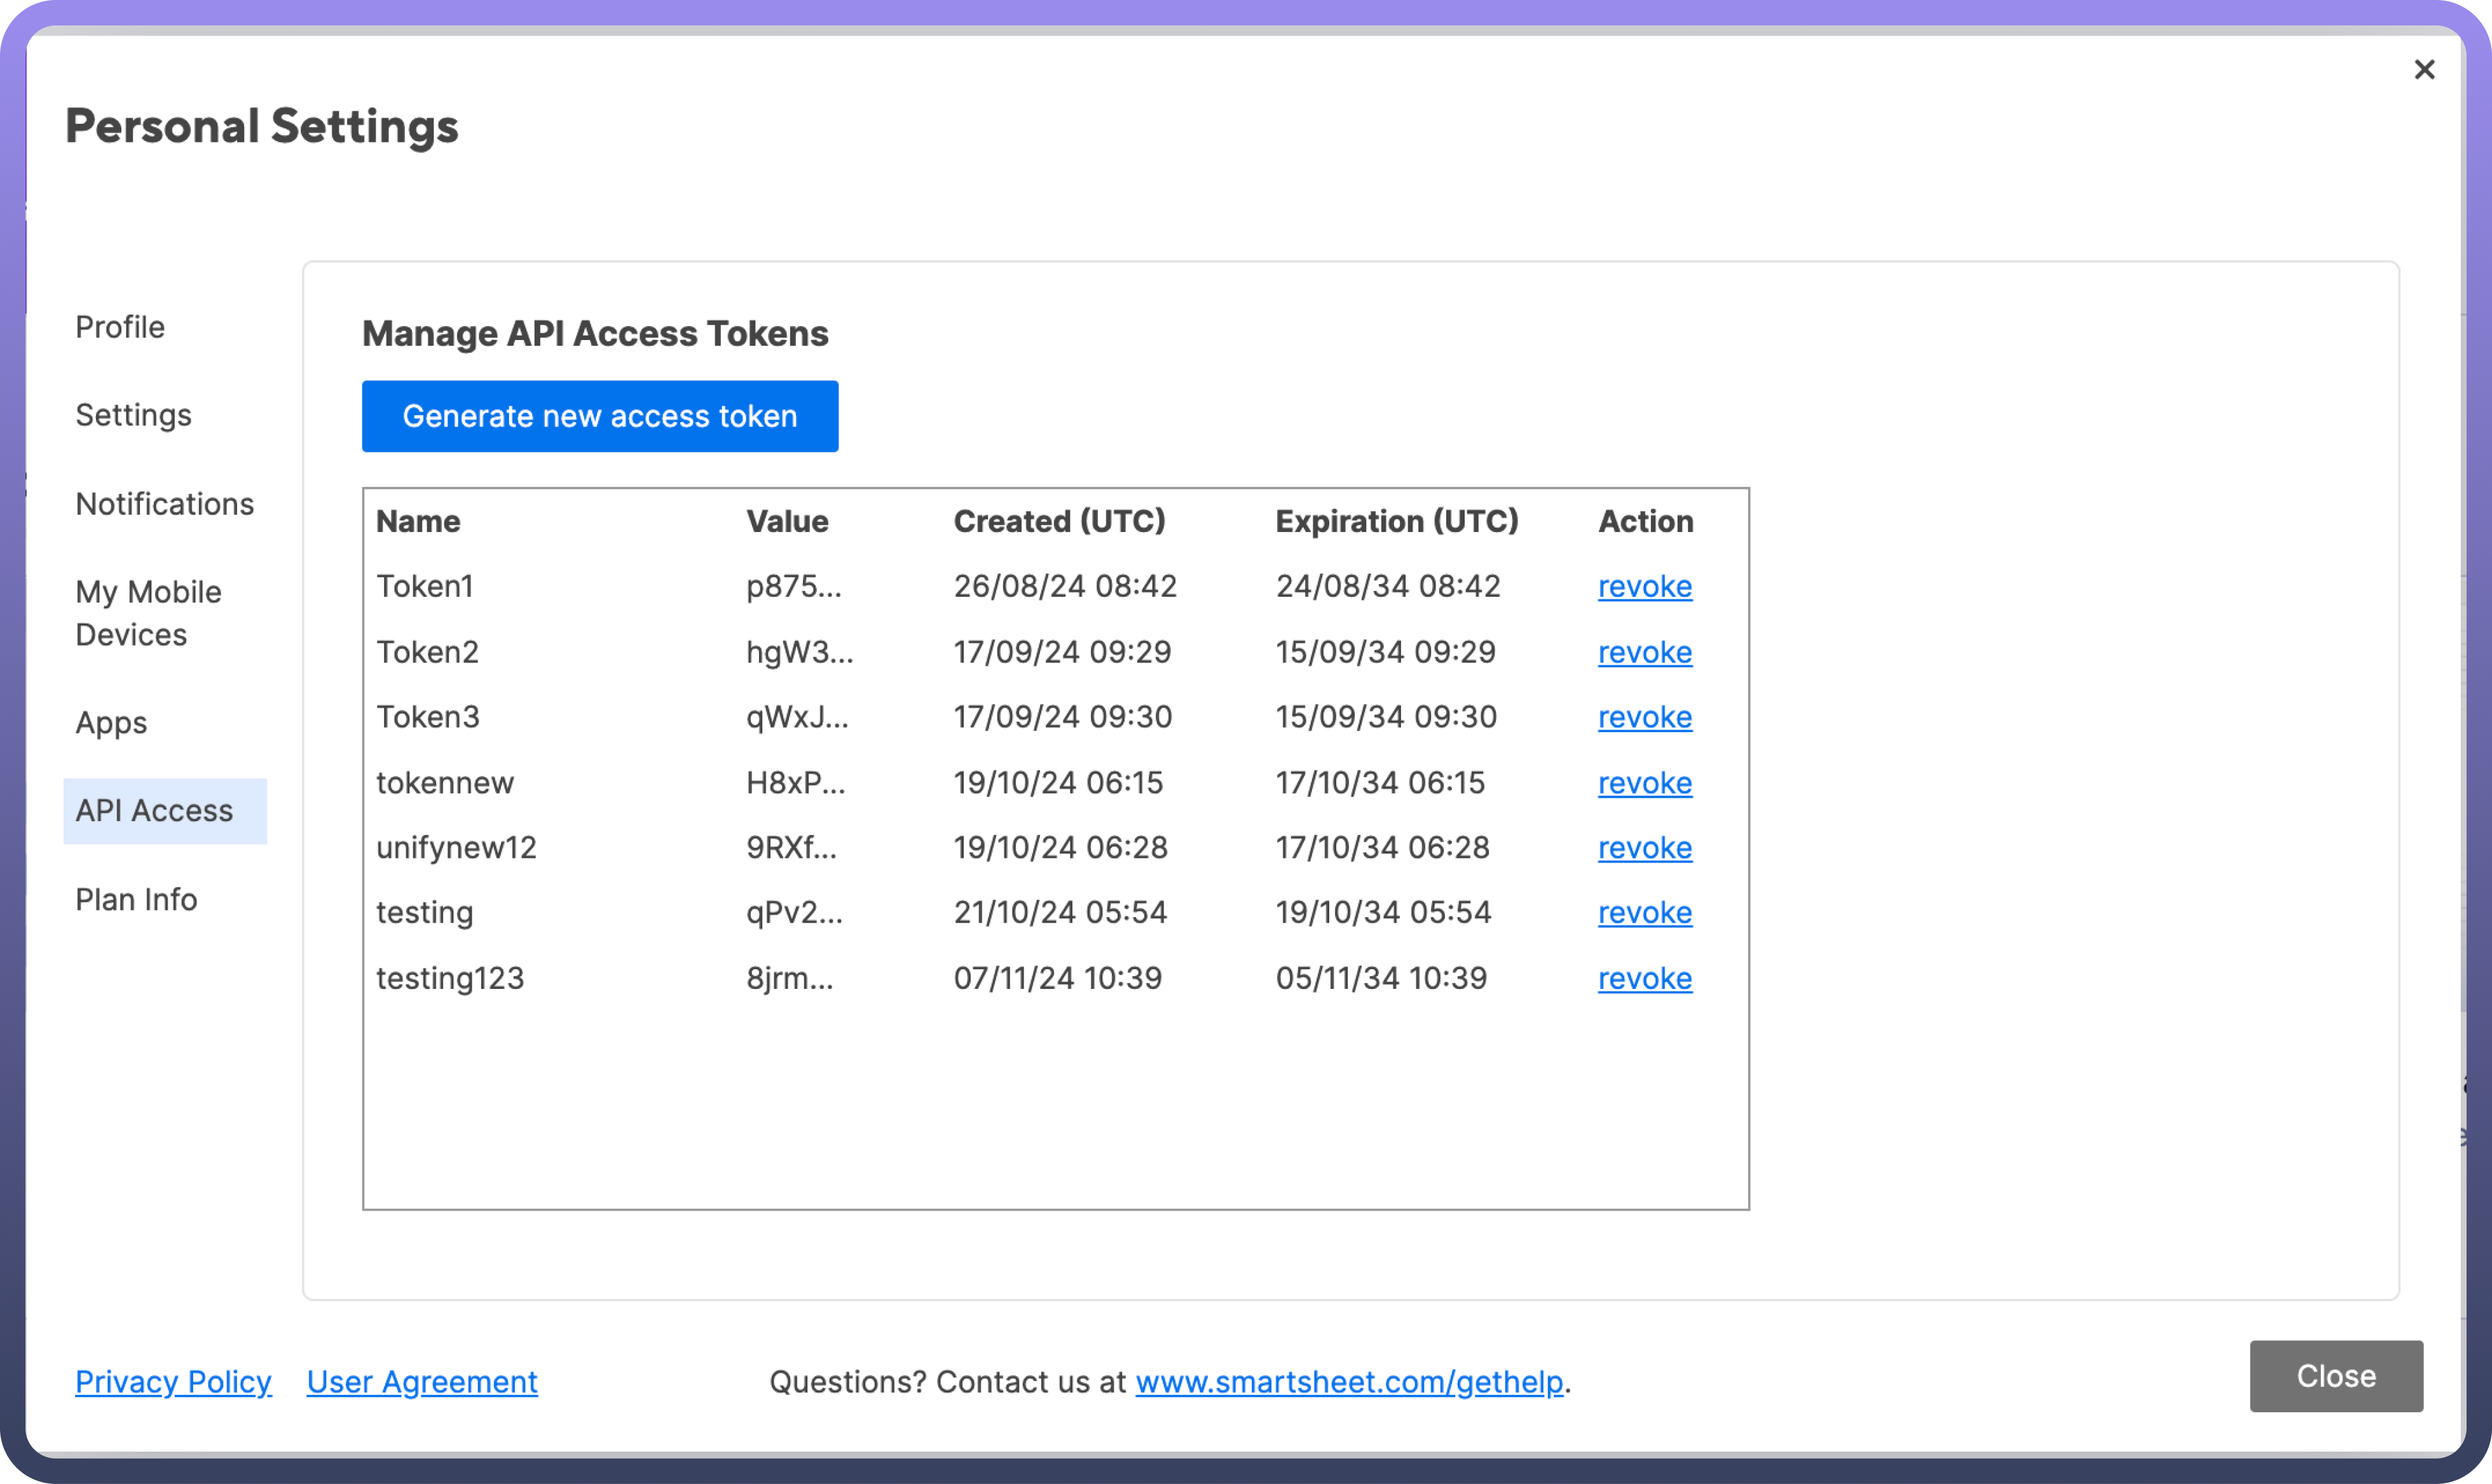Viewport: 2492px width, 1484px height.
Task: Visit the smartsheet.com/gethelp link
Action: point(1349,1381)
